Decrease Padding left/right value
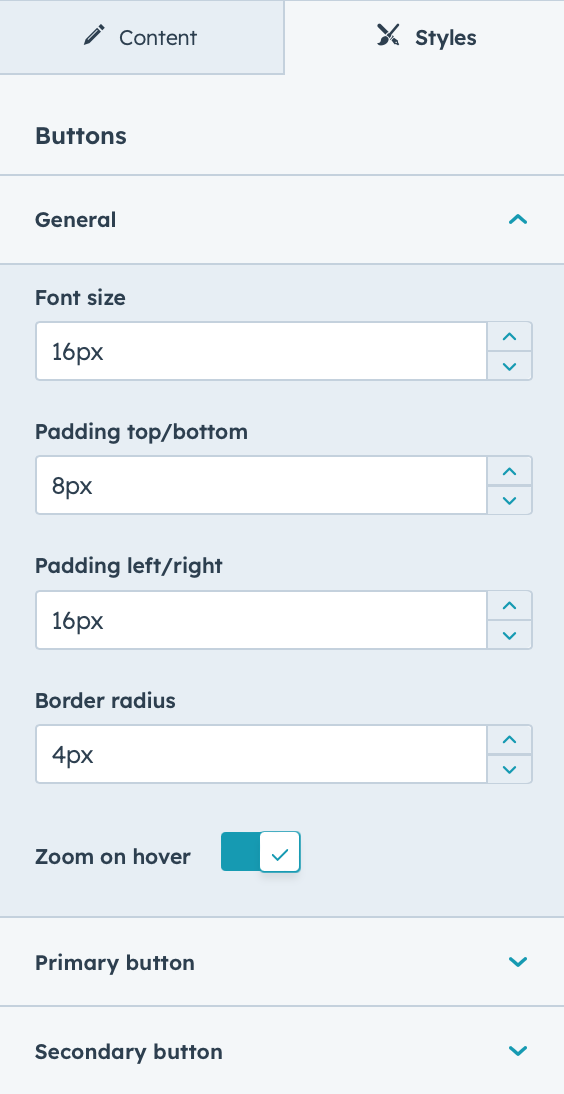The height and width of the screenshot is (1094, 564). [x=510, y=635]
